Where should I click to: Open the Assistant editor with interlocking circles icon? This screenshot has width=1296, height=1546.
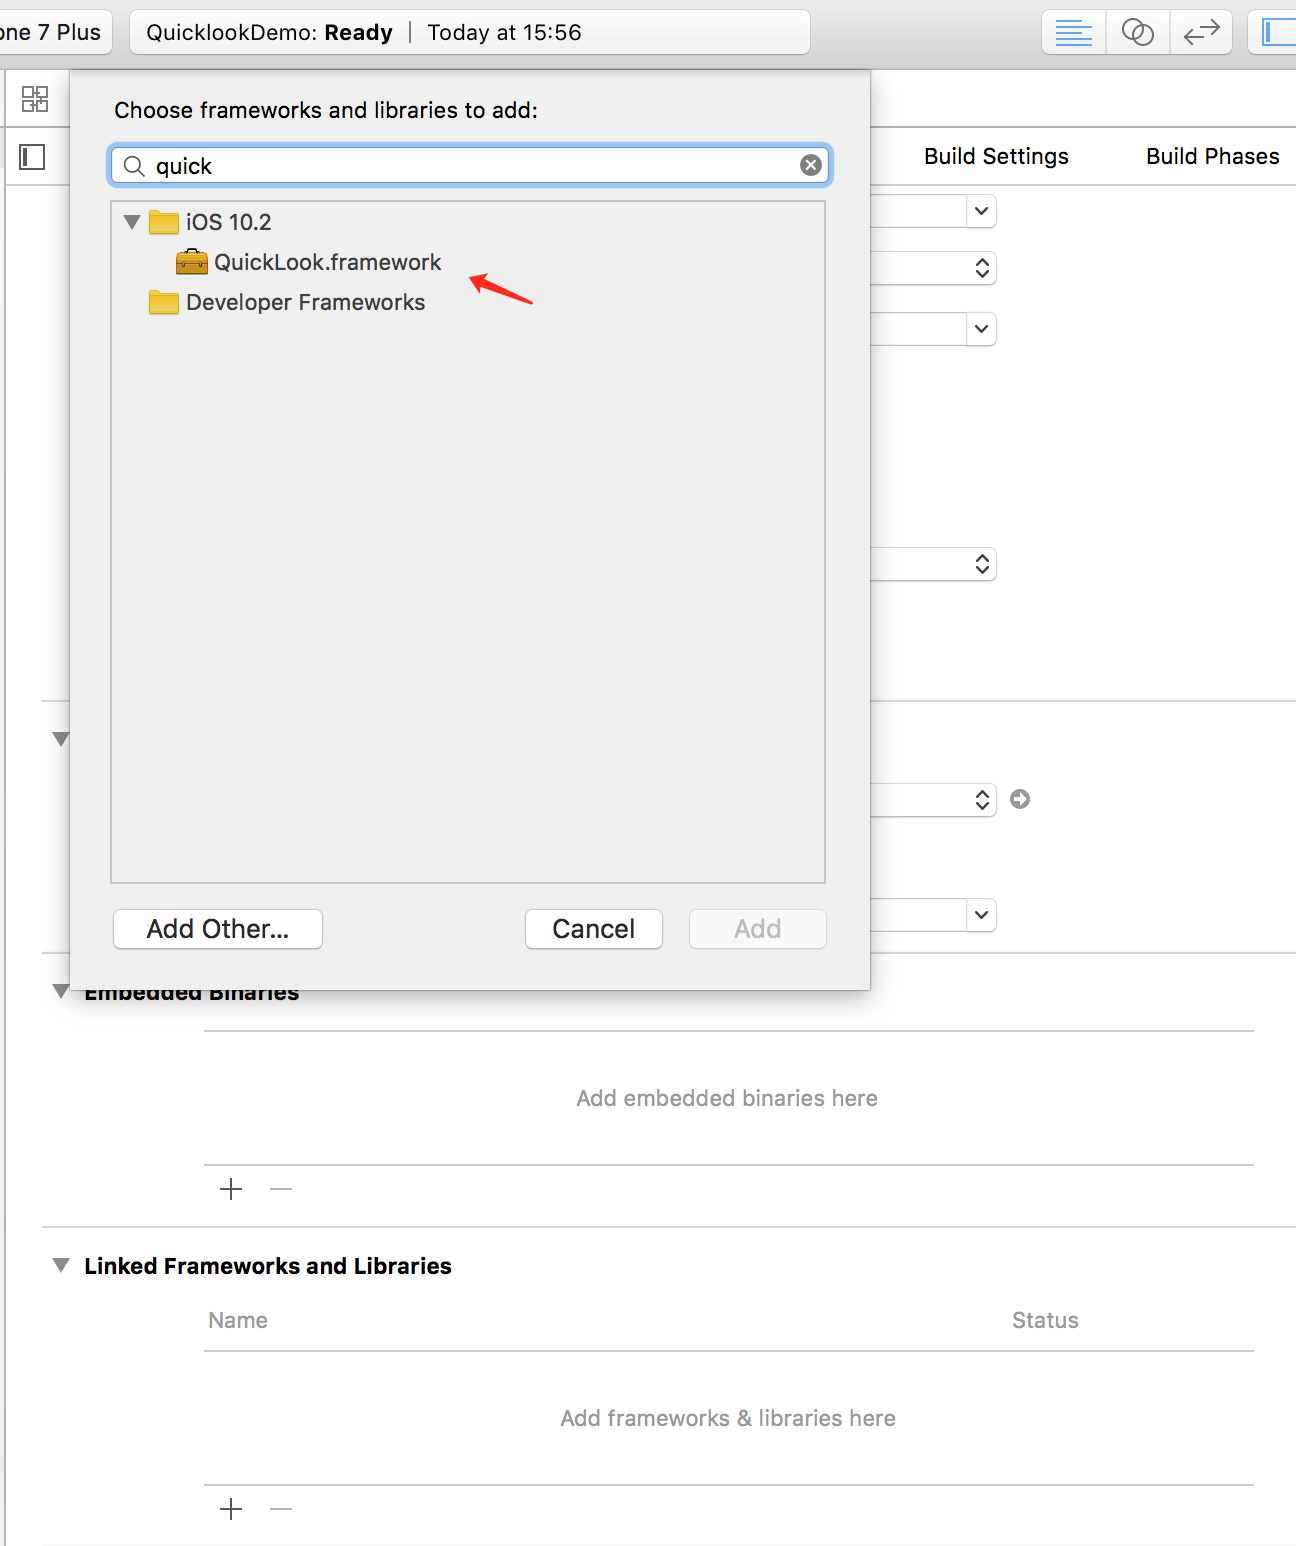pyautogui.click(x=1137, y=31)
